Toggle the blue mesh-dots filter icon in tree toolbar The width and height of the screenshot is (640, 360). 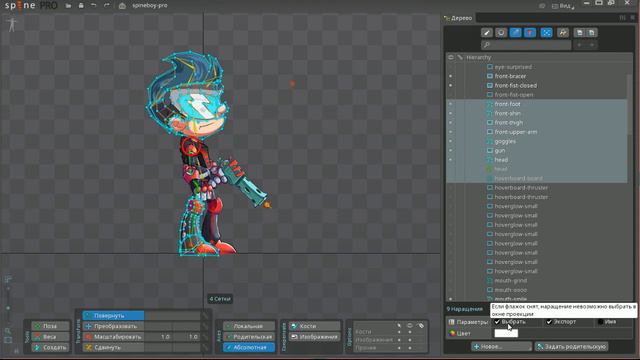546,33
